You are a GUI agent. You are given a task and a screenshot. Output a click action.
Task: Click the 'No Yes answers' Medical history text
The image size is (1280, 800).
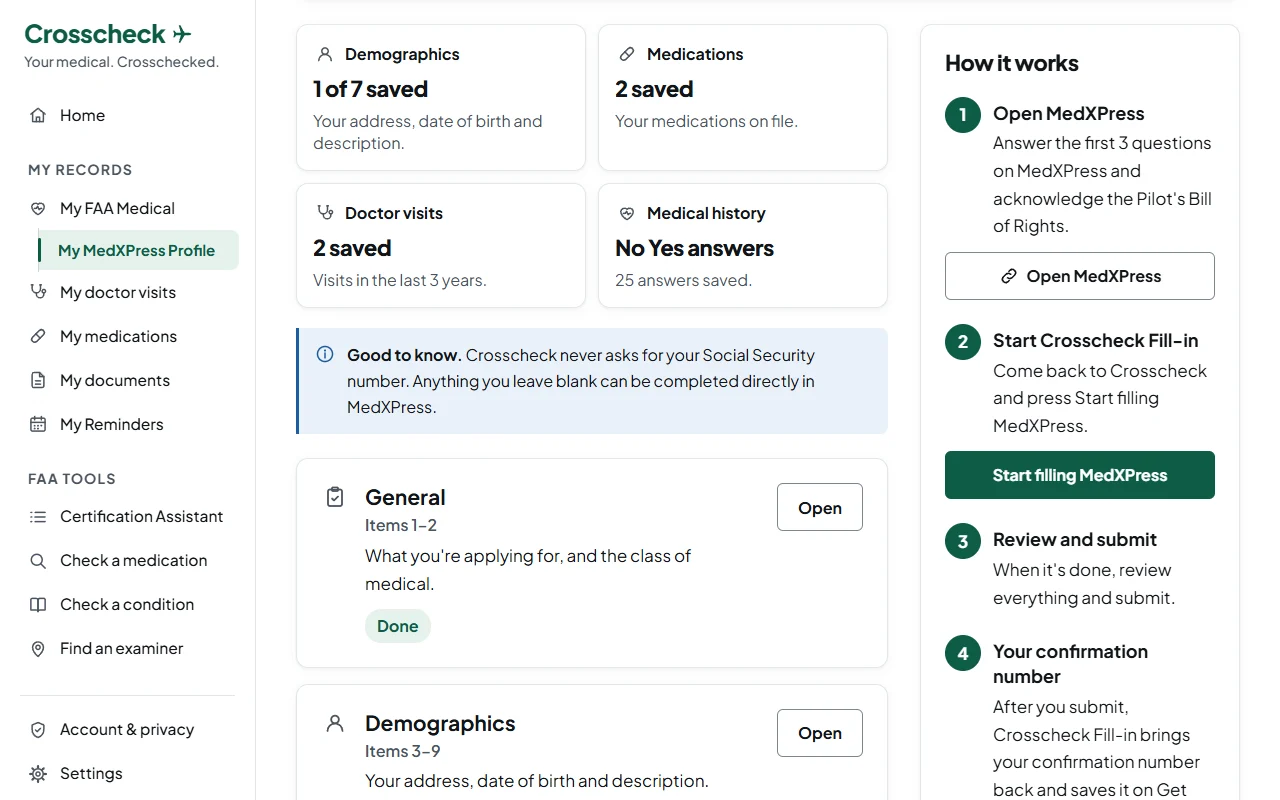tap(695, 248)
